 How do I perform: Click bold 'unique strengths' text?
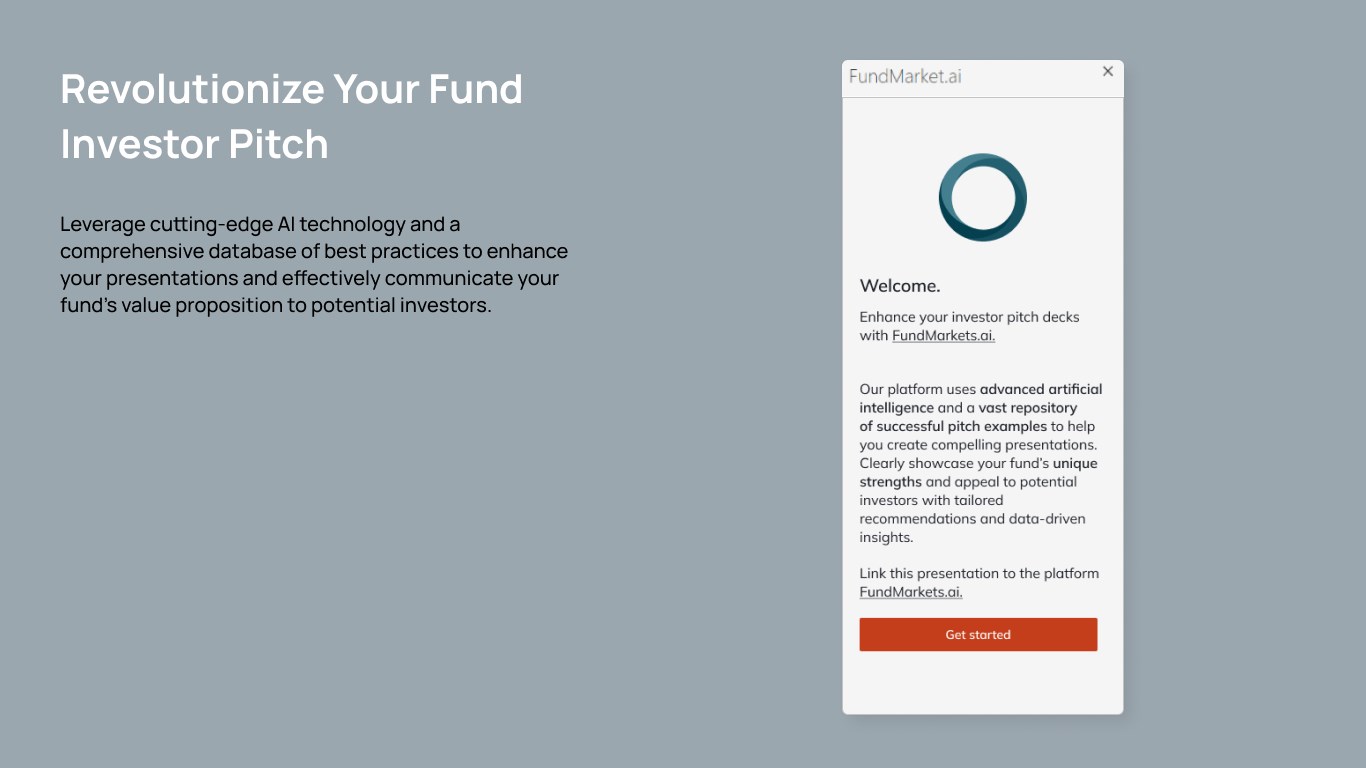pyautogui.click(x=1074, y=464)
